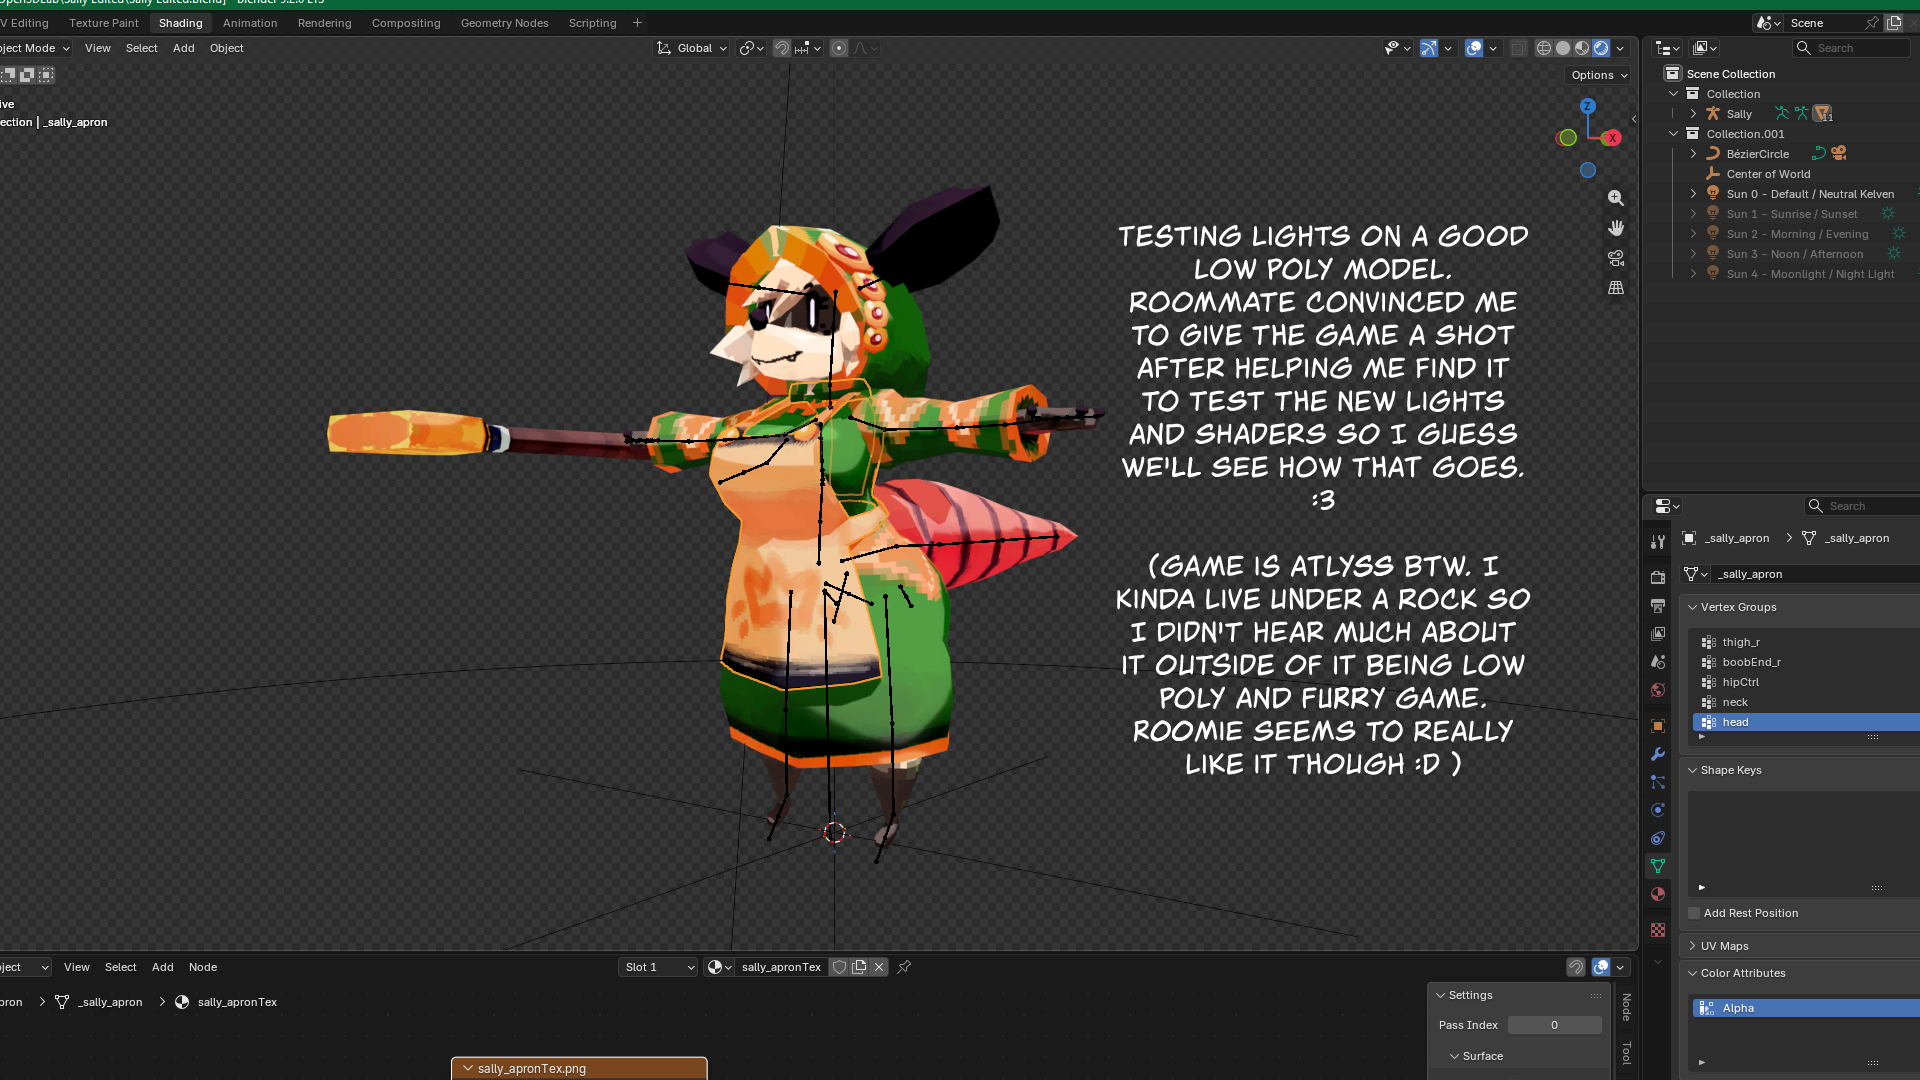Expand the Sally armature in outliner
The height and width of the screenshot is (1080, 1920).
[1694, 114]
